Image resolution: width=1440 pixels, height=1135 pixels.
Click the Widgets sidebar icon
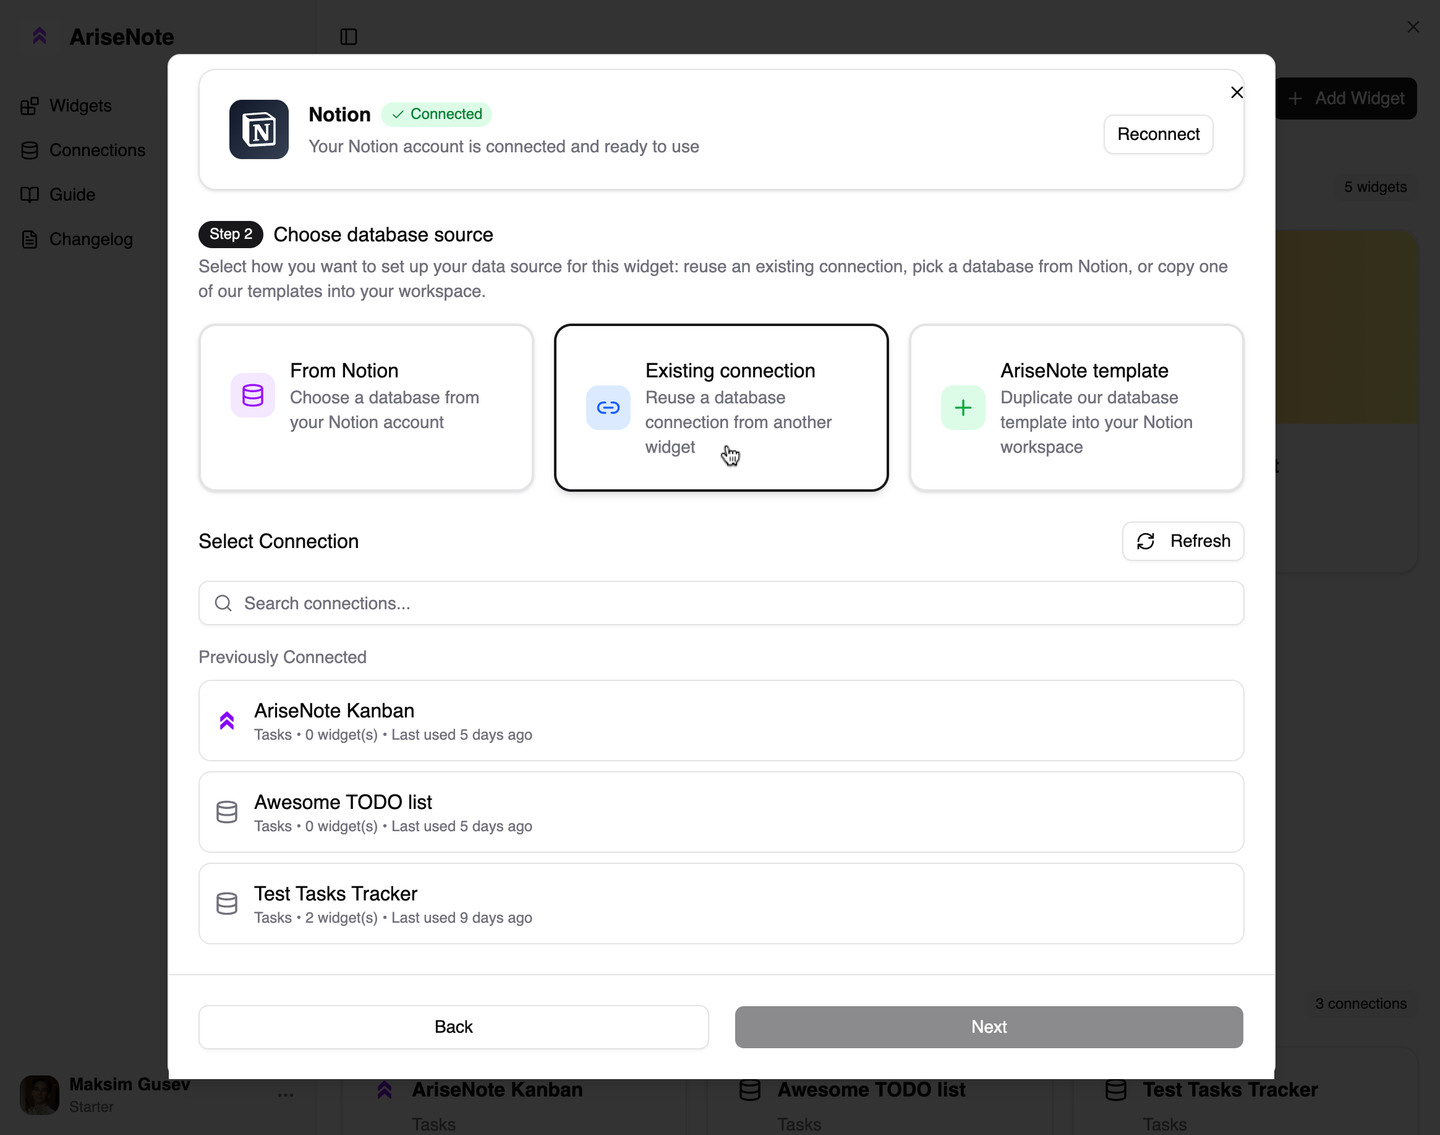click(30, 106)
